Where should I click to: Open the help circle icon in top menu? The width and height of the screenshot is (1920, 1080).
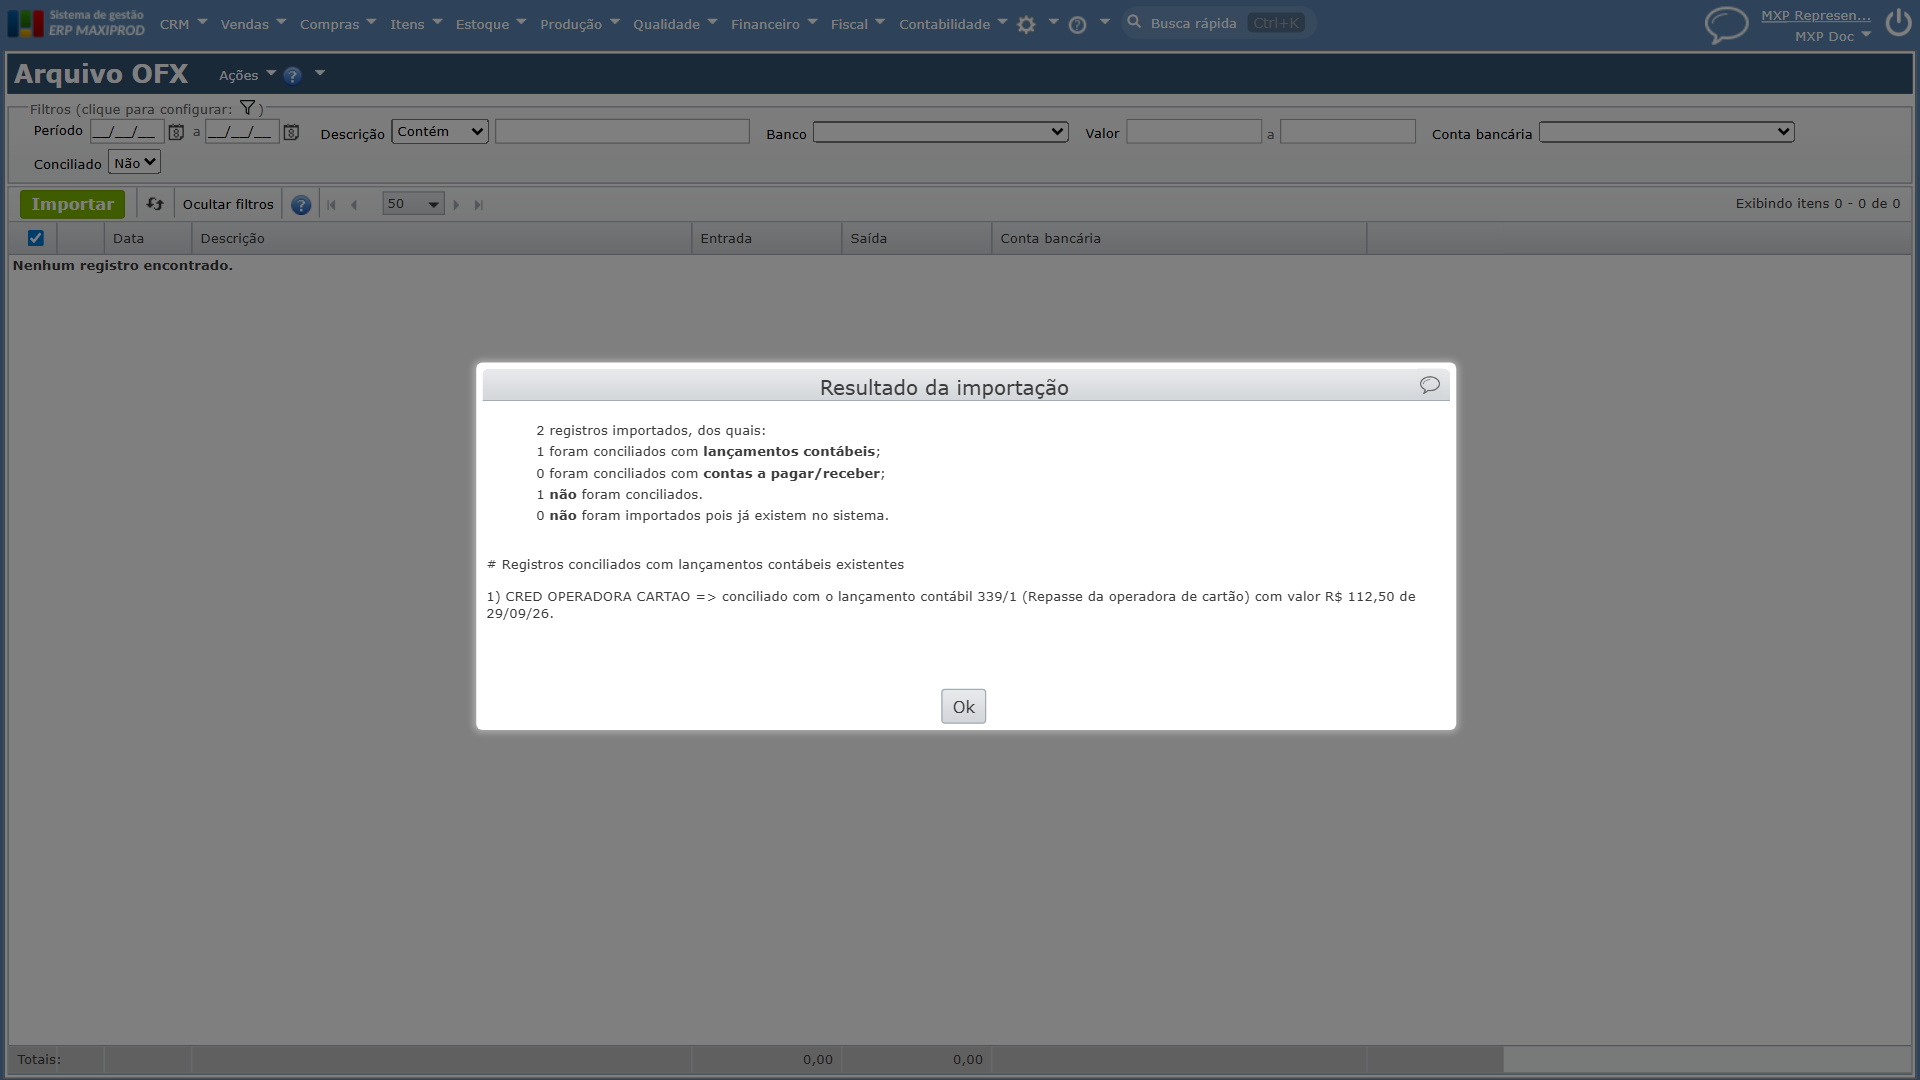tap(1077, 25)
